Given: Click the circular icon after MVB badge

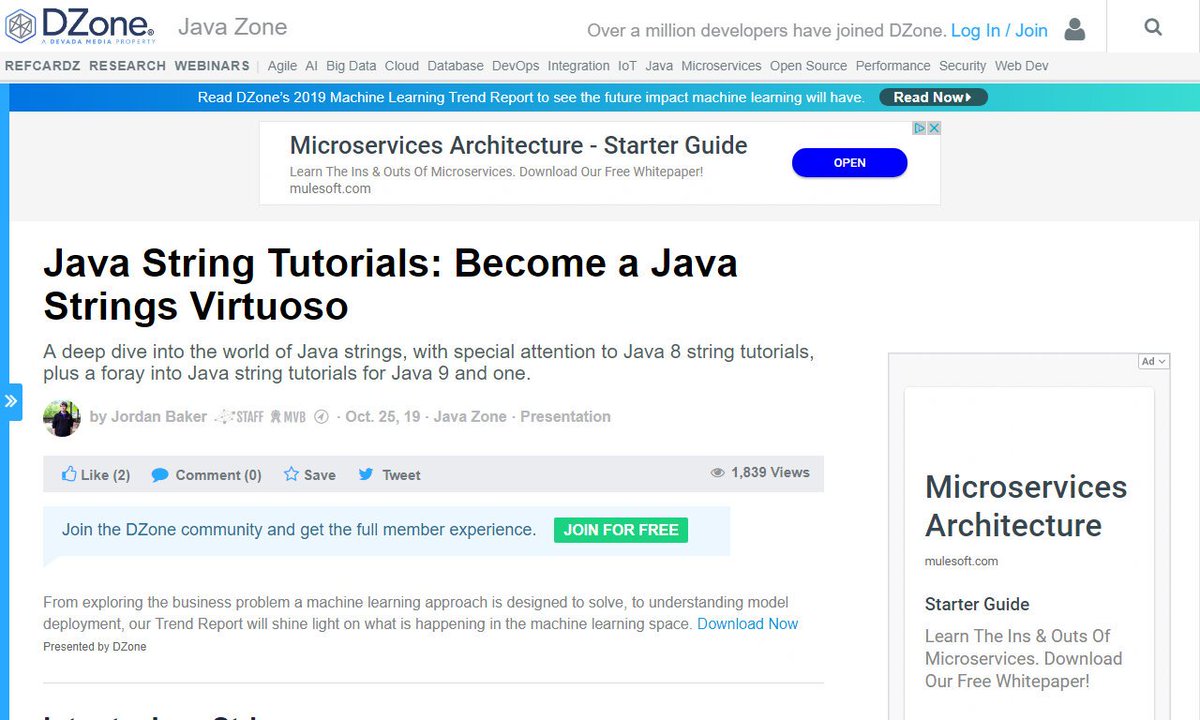Looking at the screenshot, I should point(322,417).
